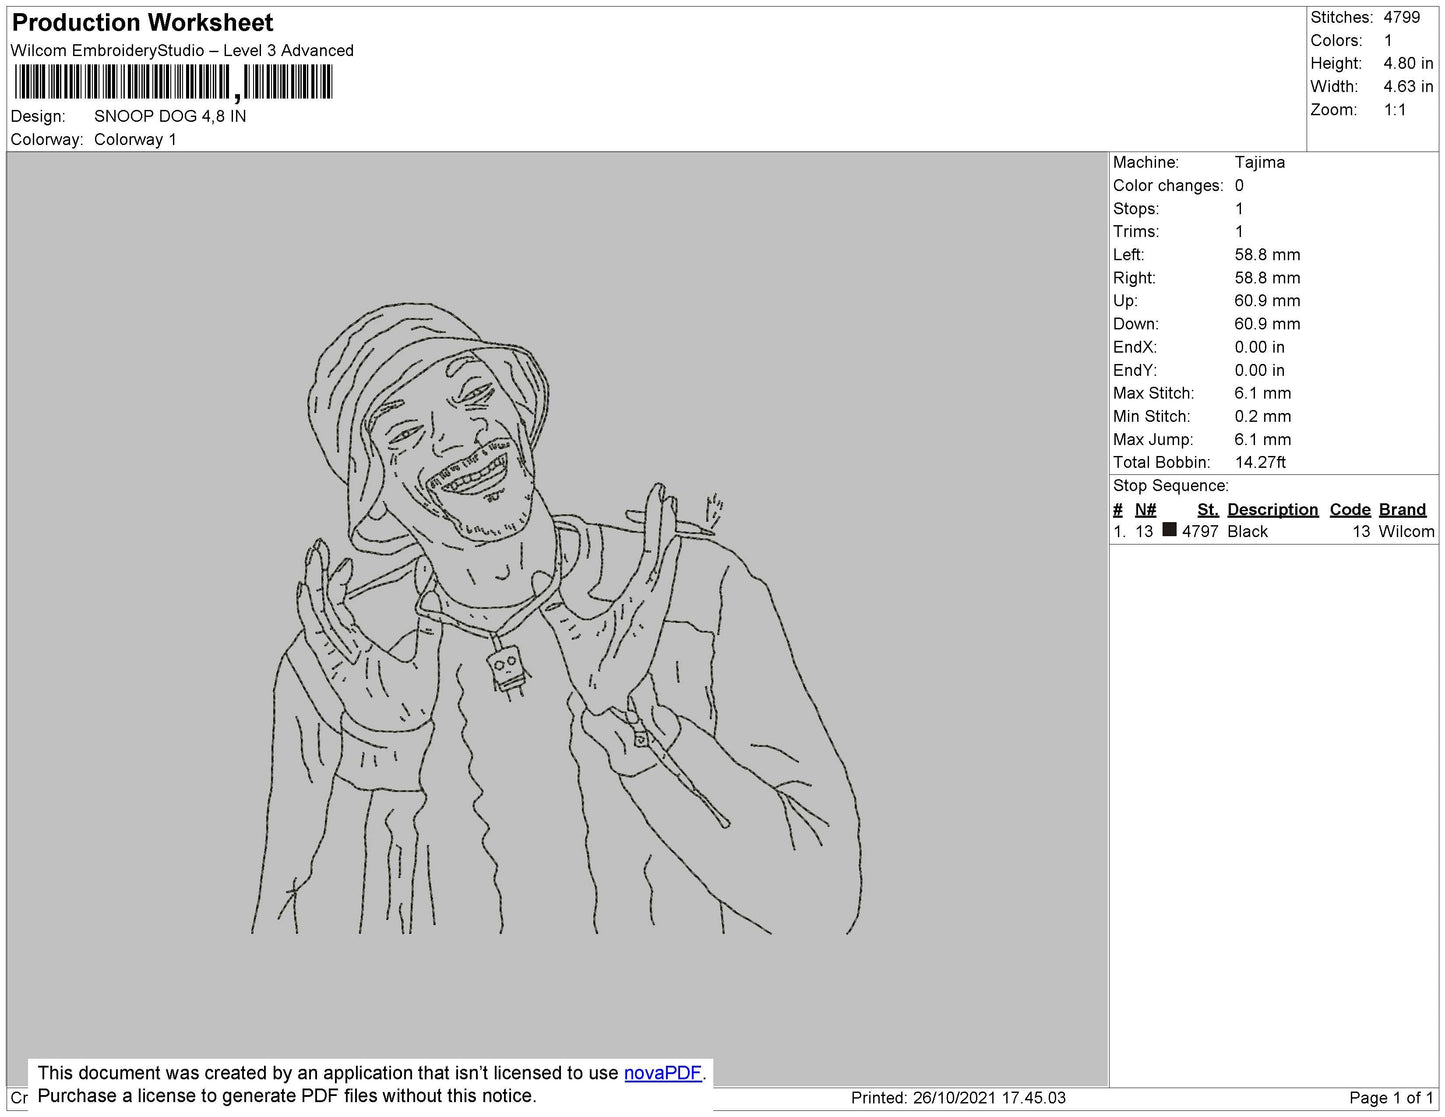
Task: Select the stitch count 4797 in Stop Sequence
Action: (x=1200, y=532)
